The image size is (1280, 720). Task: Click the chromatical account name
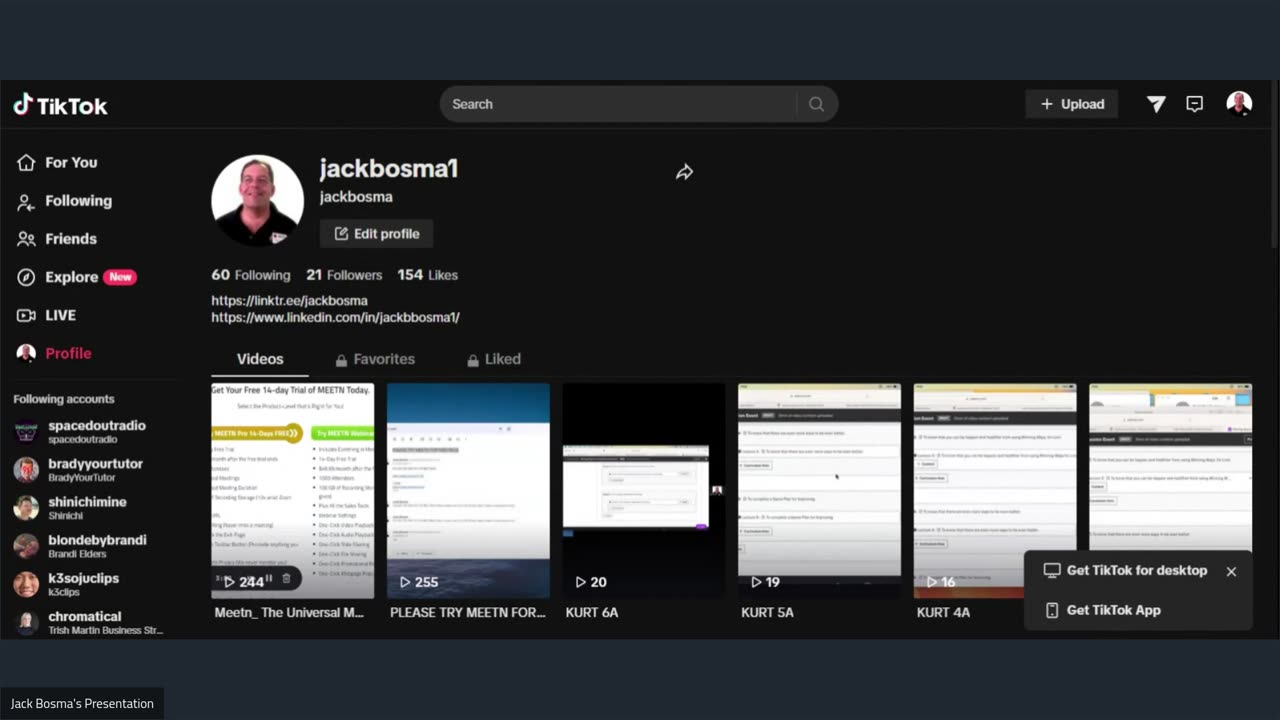[x=85, y=616]
